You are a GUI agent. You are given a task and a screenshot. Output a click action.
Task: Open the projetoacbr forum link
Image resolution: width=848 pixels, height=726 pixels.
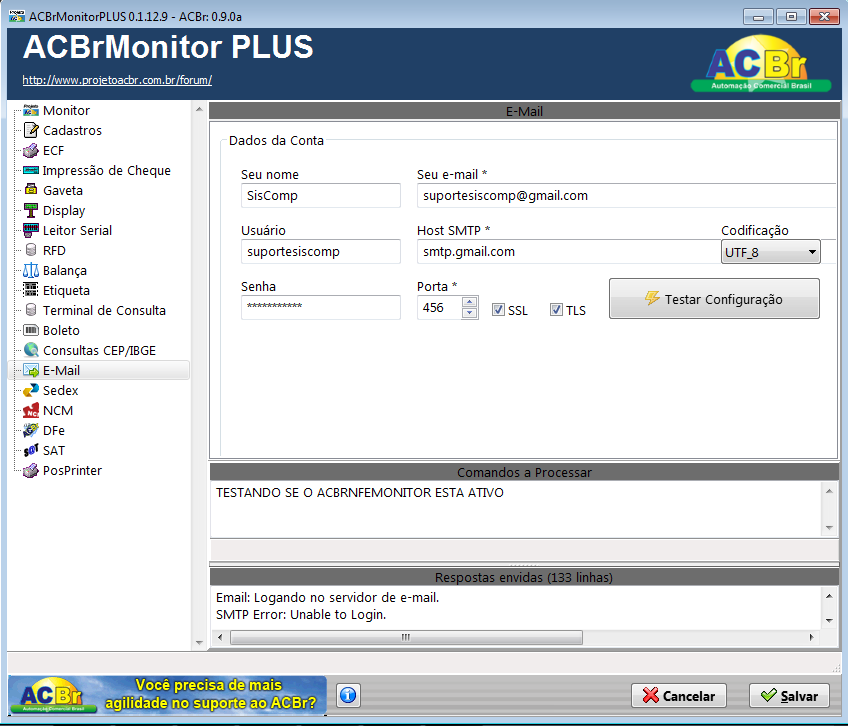tap(117, 80)
